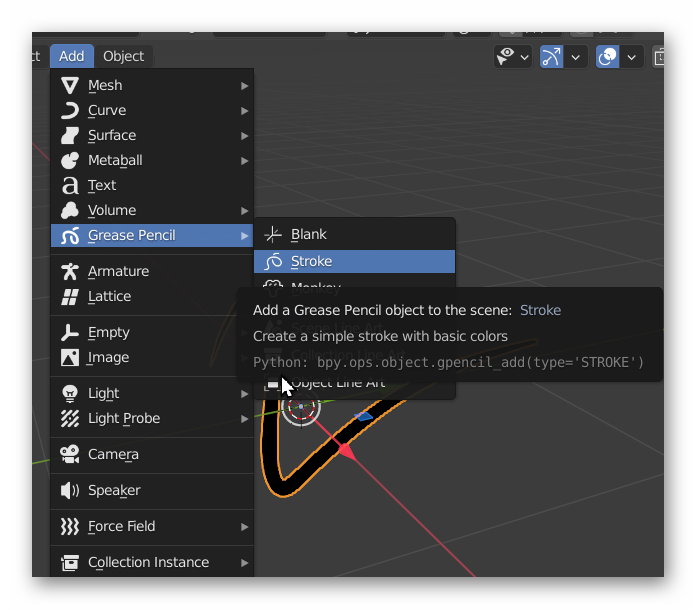Open the selectability and visibility icon

[505, 57]
